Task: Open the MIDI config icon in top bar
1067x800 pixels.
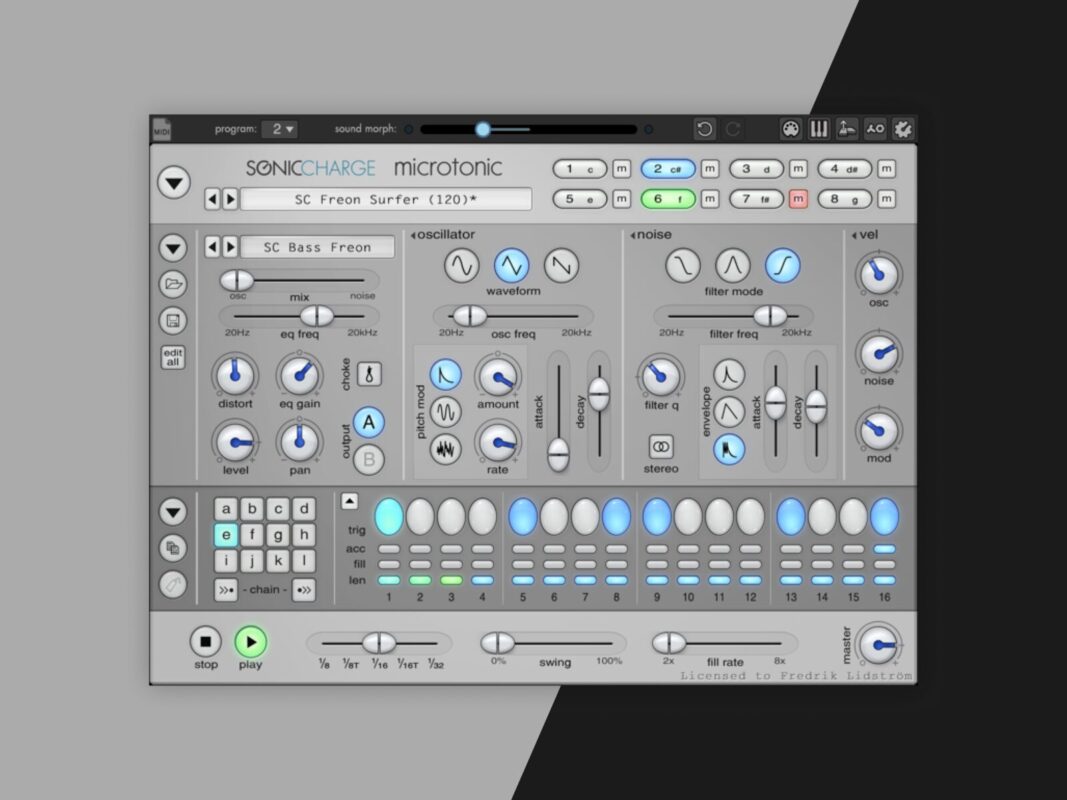Action: coord(790,129)
